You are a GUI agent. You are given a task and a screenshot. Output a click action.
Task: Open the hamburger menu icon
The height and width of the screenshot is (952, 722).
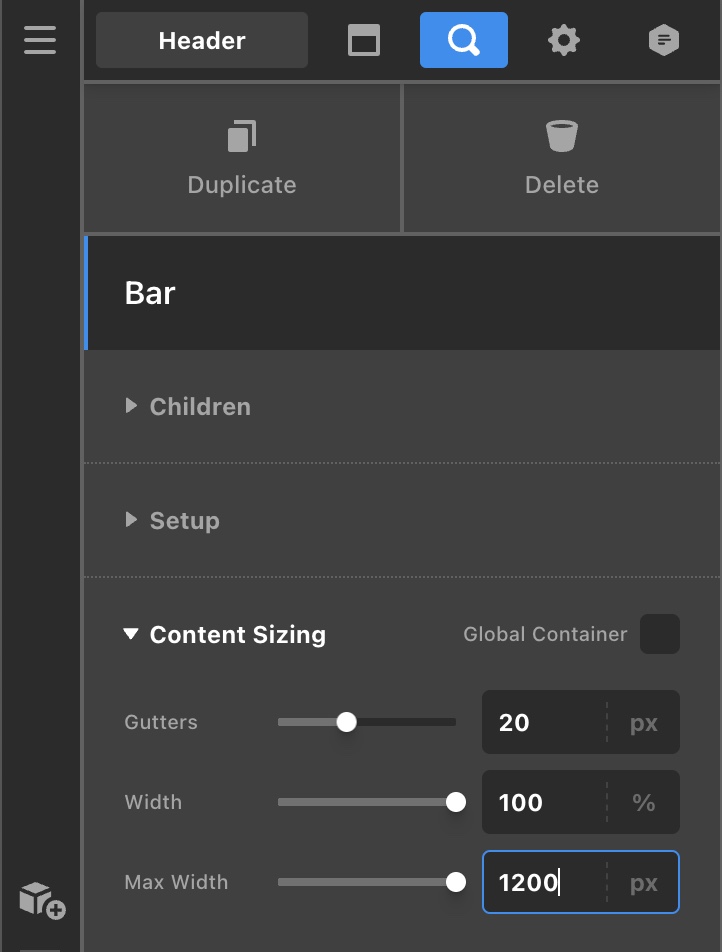click(40, 40)
